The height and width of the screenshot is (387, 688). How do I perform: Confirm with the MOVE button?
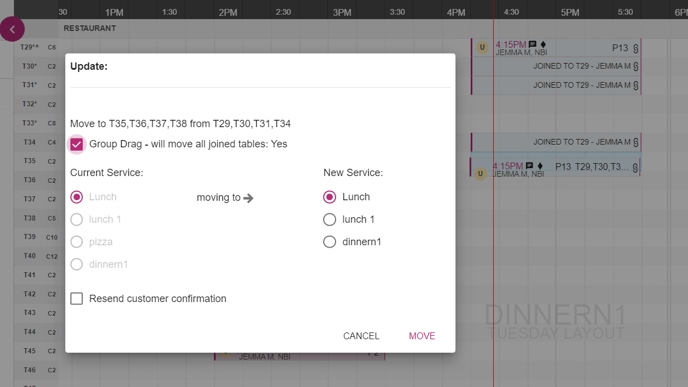(x=422, y=336)
